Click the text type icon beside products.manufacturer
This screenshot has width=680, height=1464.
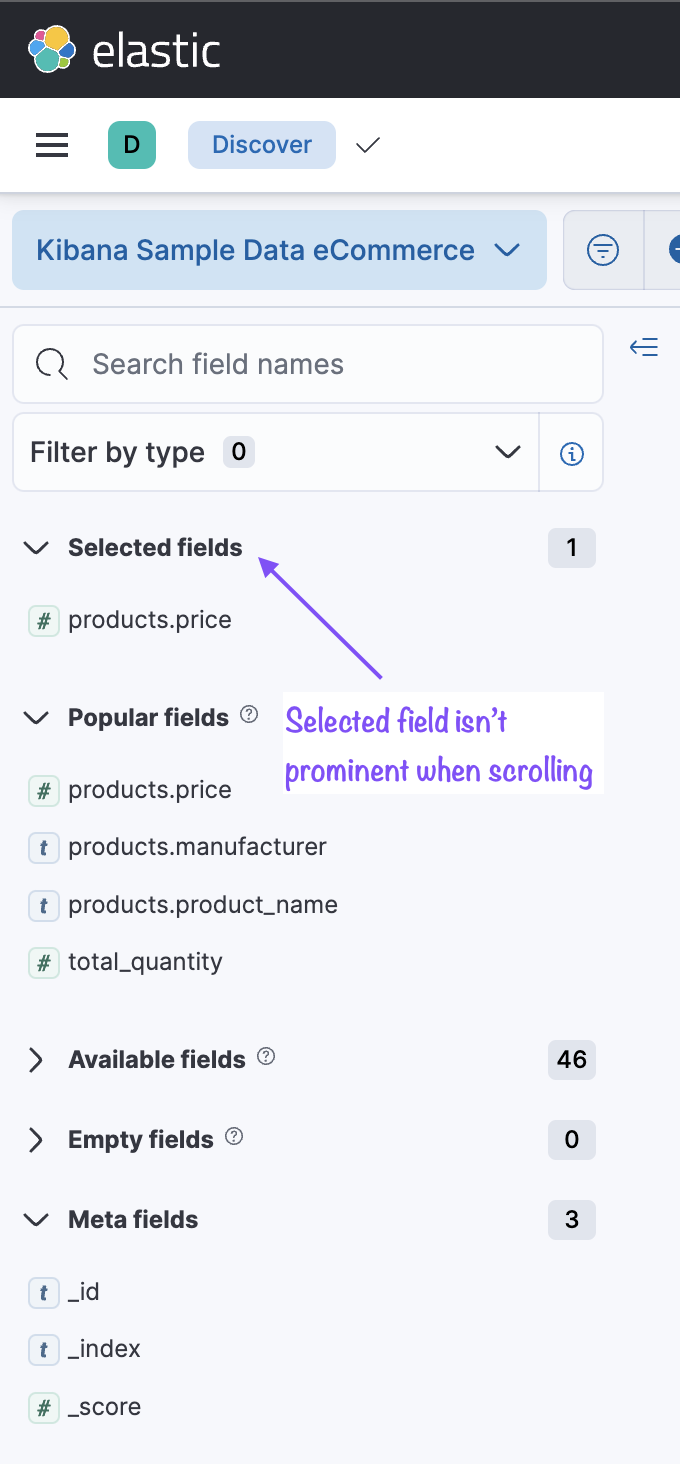[42, 847]
